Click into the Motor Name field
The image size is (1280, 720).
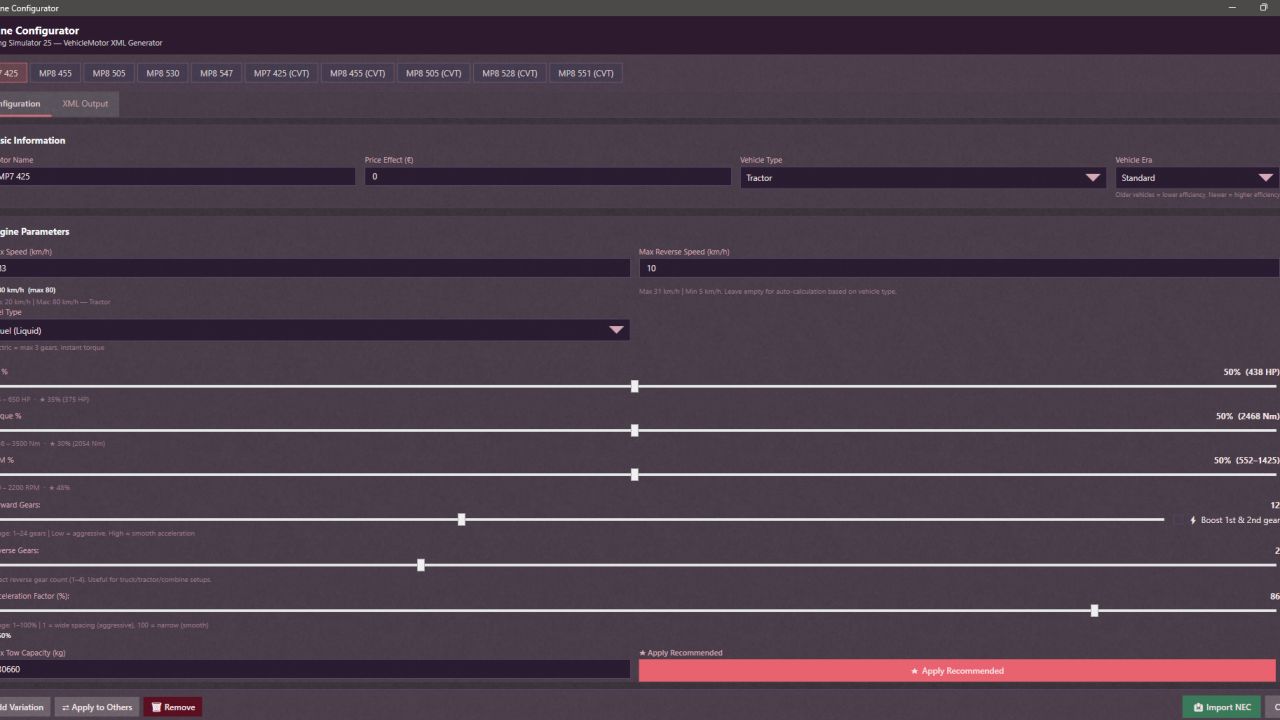177,176
